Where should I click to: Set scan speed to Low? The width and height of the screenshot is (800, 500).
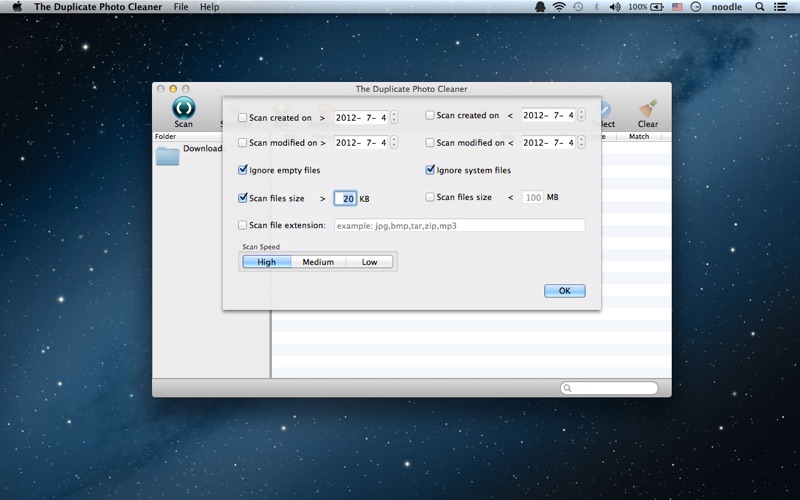point(369,262)
